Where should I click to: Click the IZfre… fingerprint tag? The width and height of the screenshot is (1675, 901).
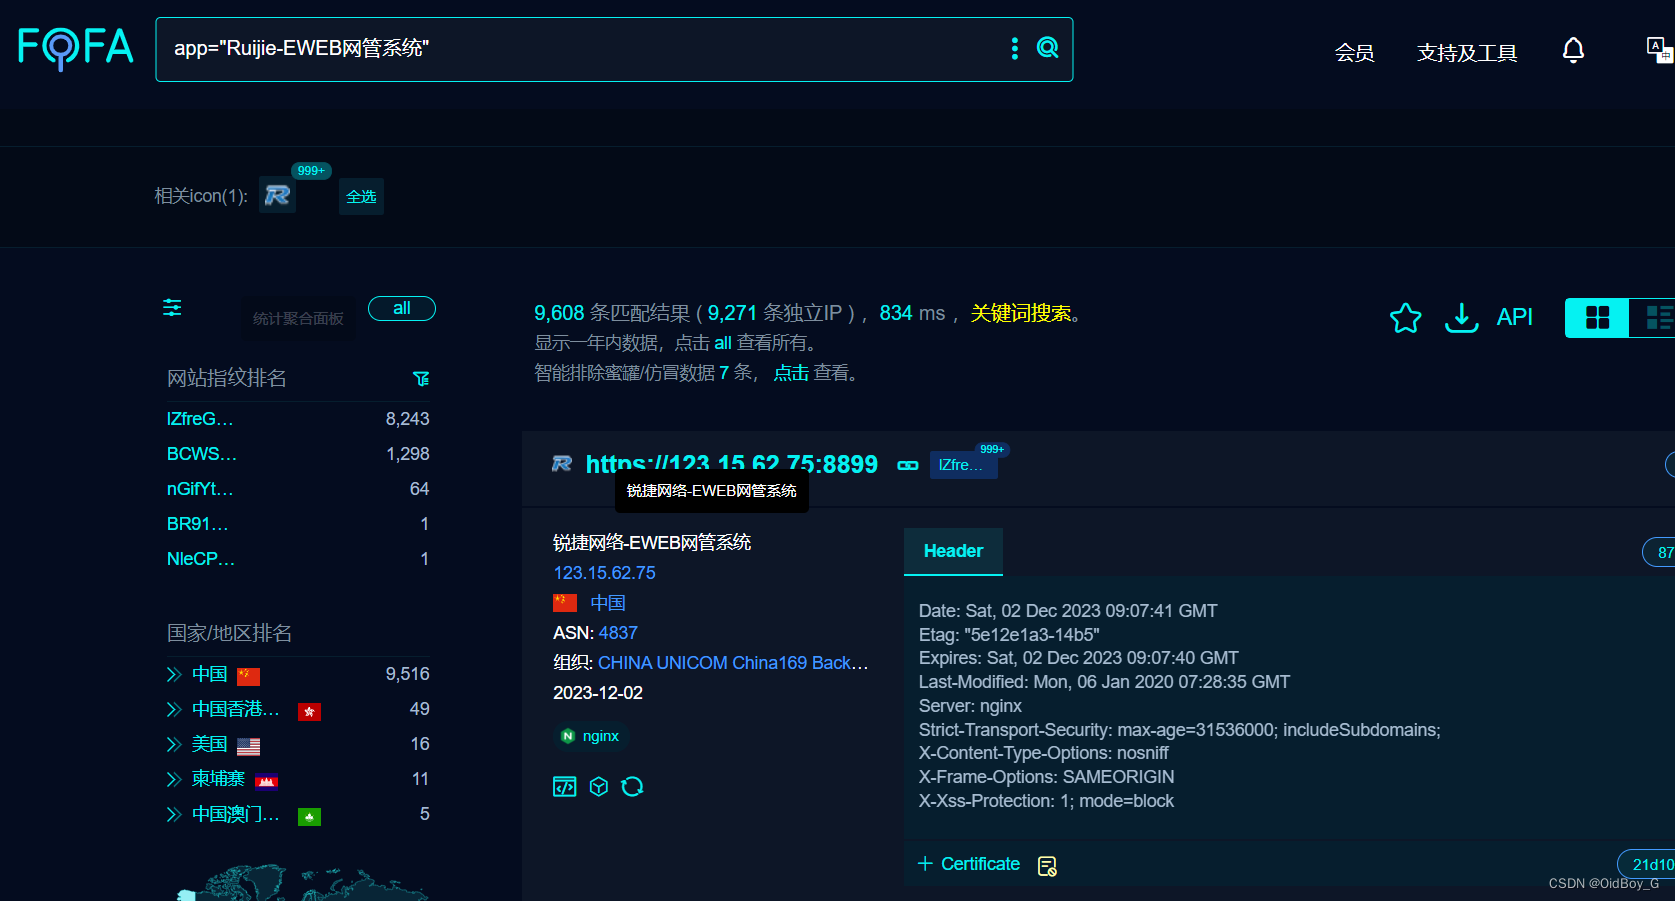[963, 465]
